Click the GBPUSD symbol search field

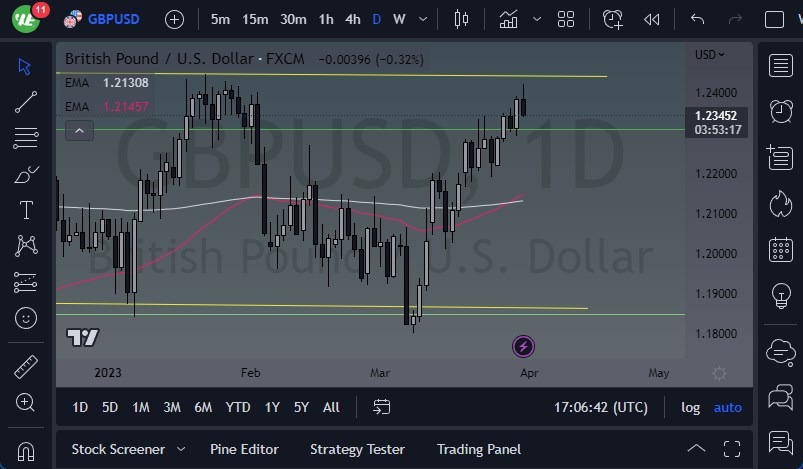click(113, 19)
